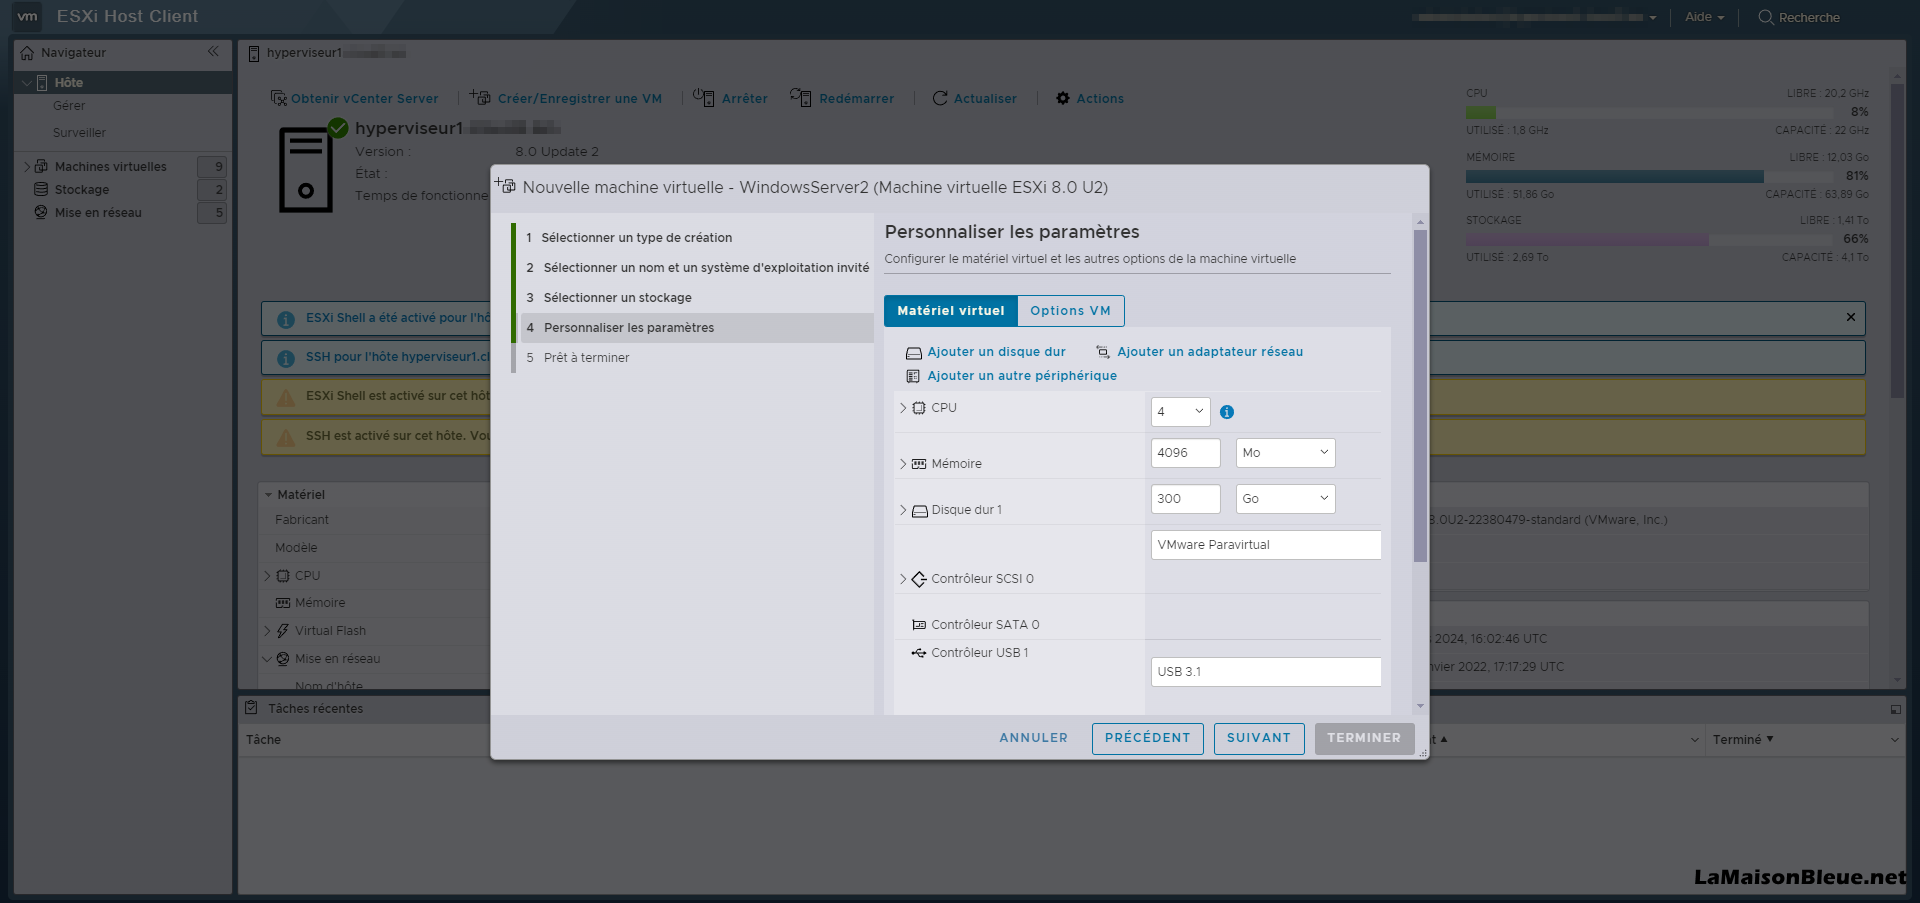Click the Contrôleur USB 1 icon

tap(919, 653)
